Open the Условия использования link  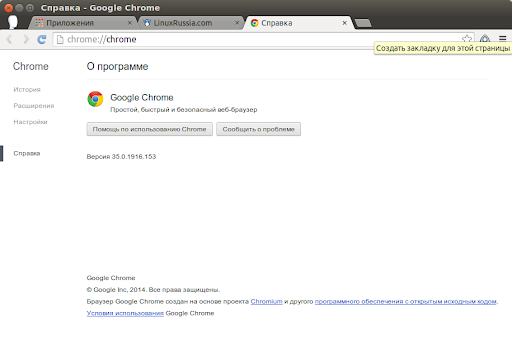(x=125, y=313)
